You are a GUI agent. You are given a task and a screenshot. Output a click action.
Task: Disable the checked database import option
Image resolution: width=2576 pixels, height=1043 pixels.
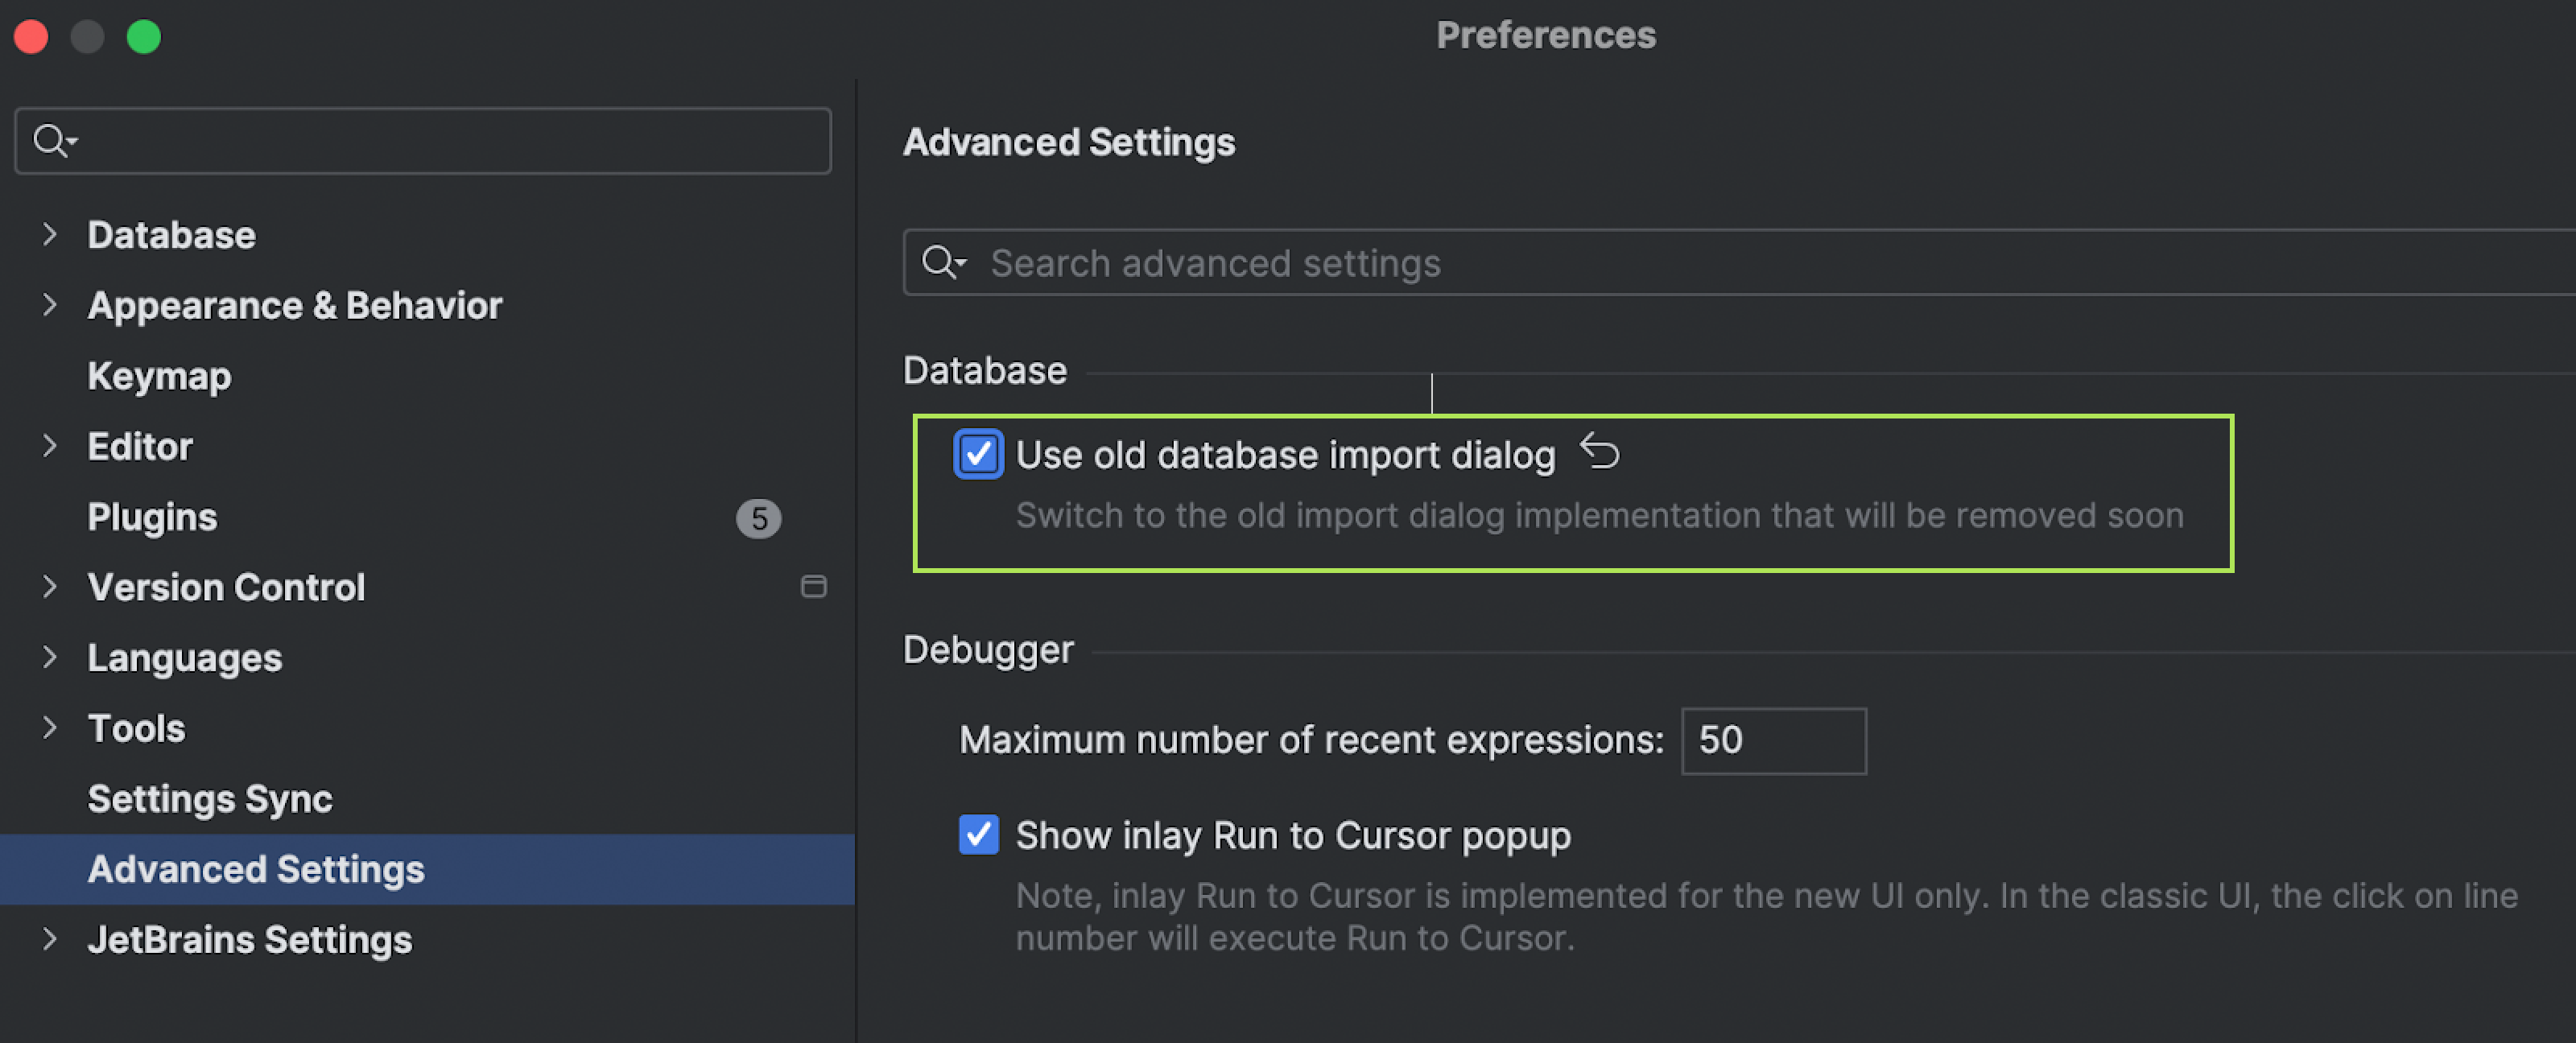[974, 455]
